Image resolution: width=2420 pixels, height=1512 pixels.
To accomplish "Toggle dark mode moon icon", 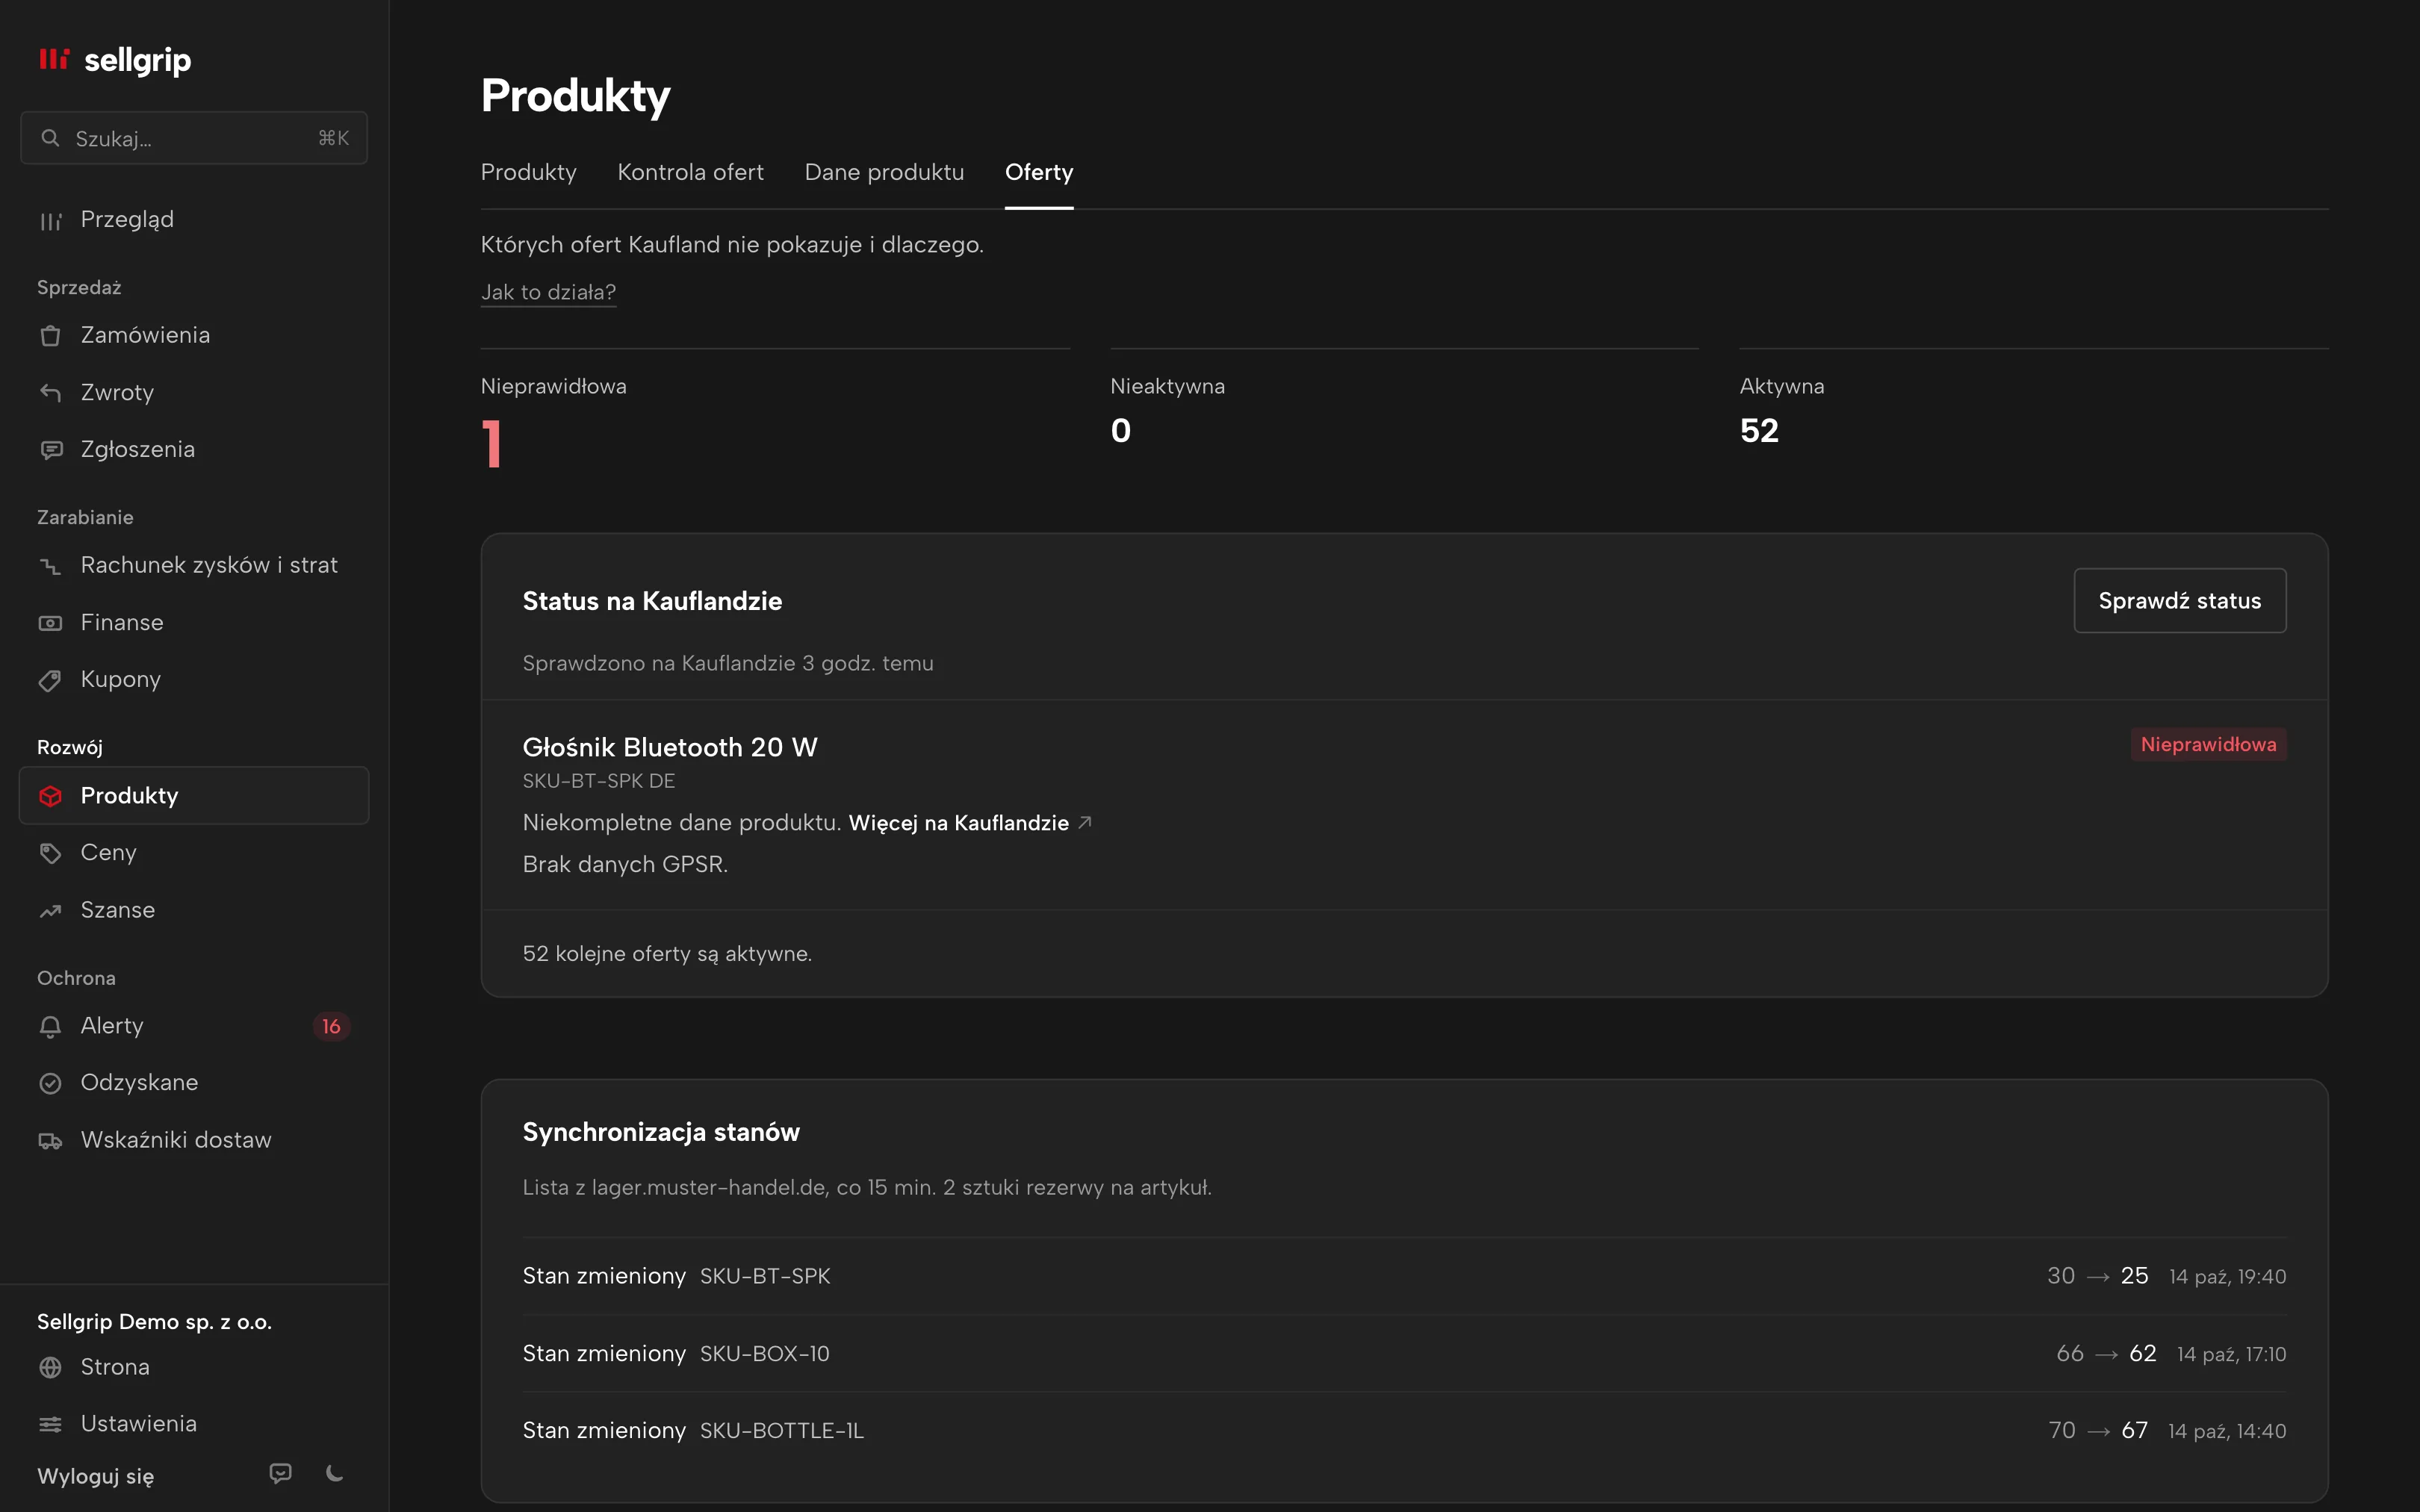I will 335,1473.
